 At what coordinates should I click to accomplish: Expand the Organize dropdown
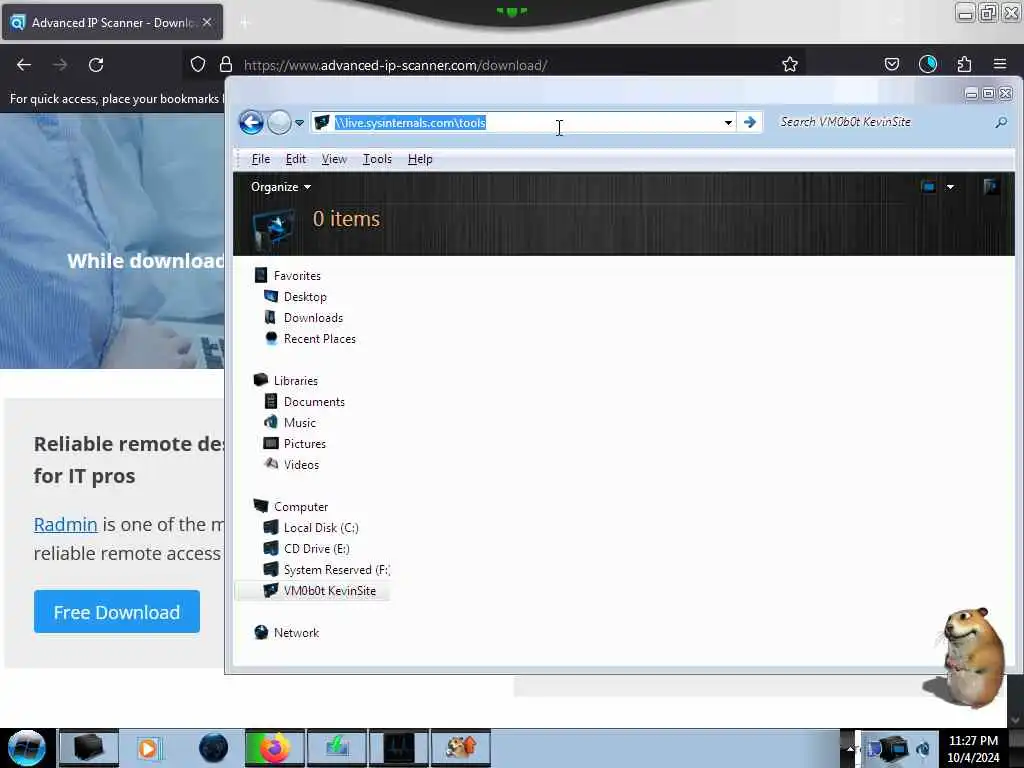coord(281,187)
